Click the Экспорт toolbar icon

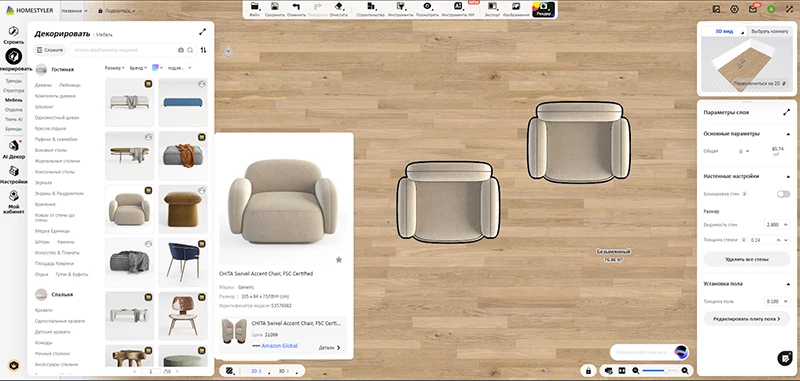[492, 9]
